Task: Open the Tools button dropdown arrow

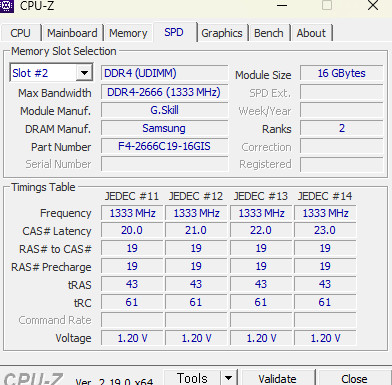Action: pyautogui.click(x=228, y=378)
